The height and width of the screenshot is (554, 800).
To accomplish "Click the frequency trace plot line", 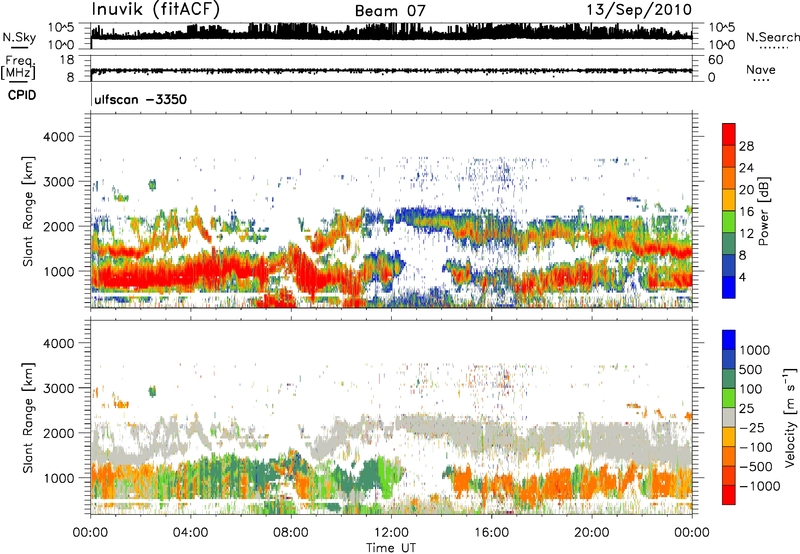I will click(392, 70).
